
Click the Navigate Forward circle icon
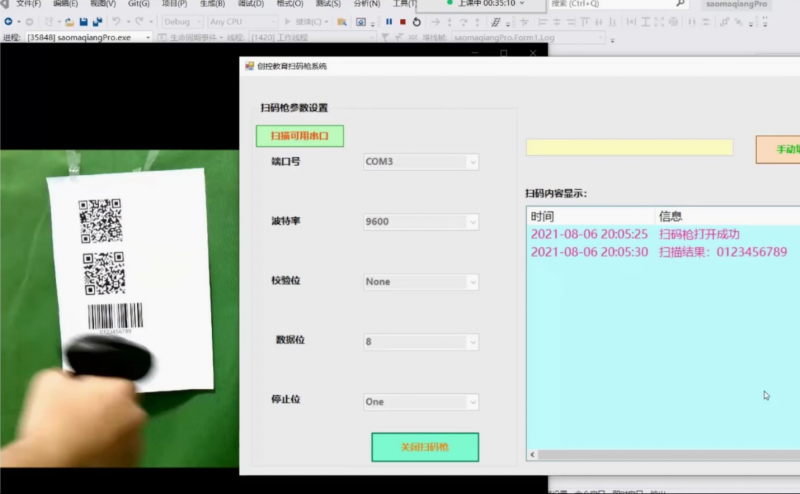tap(29, 22)
